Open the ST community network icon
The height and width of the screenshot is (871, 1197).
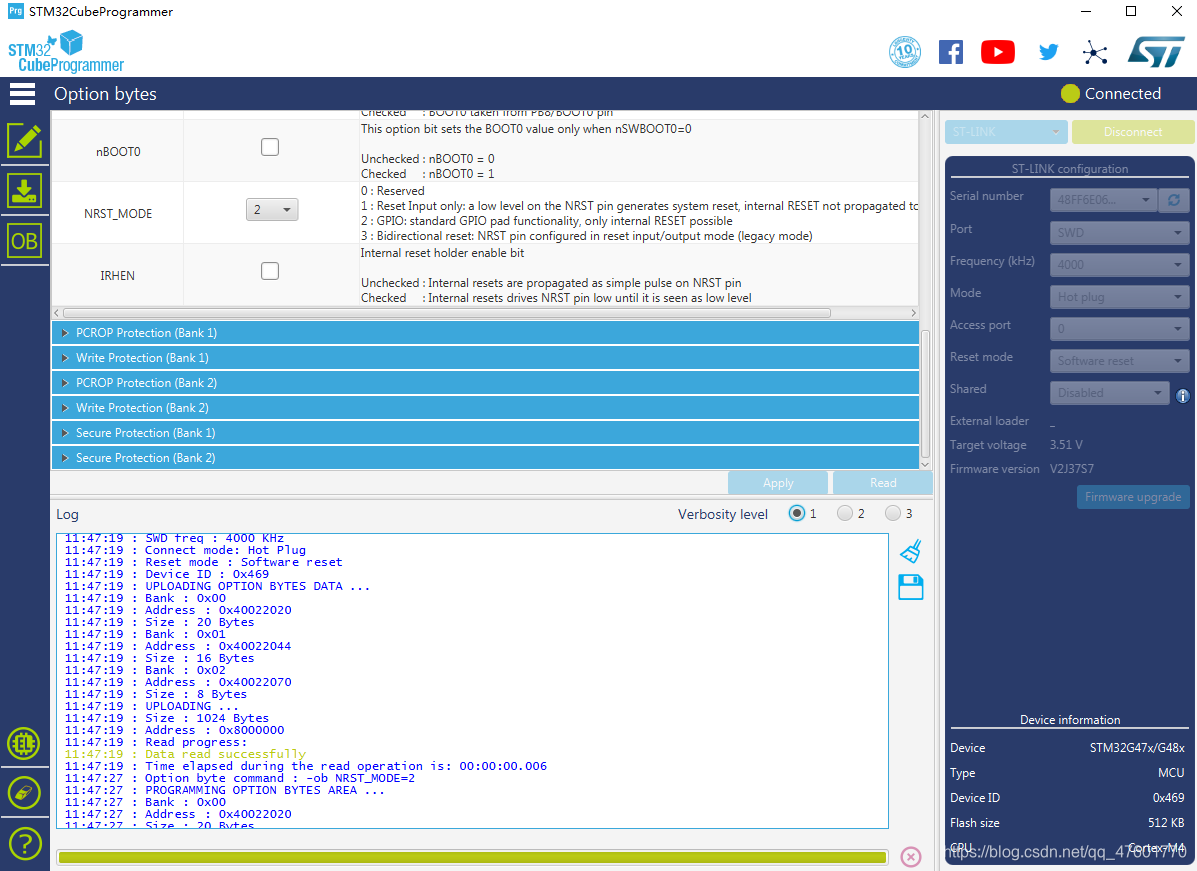pos(1095,53)
